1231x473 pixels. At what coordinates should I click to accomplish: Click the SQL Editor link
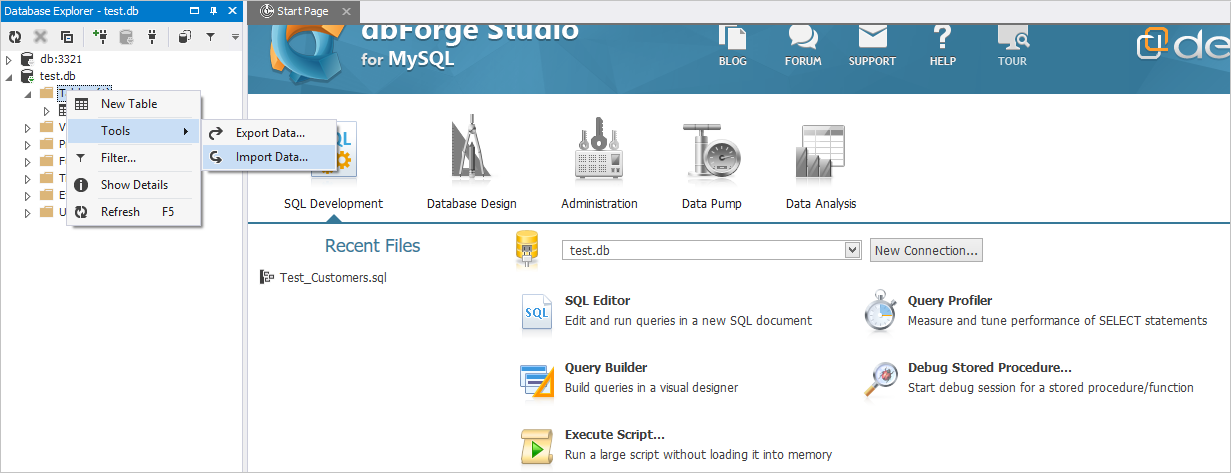pyautogui.click(x=597, y=300)
